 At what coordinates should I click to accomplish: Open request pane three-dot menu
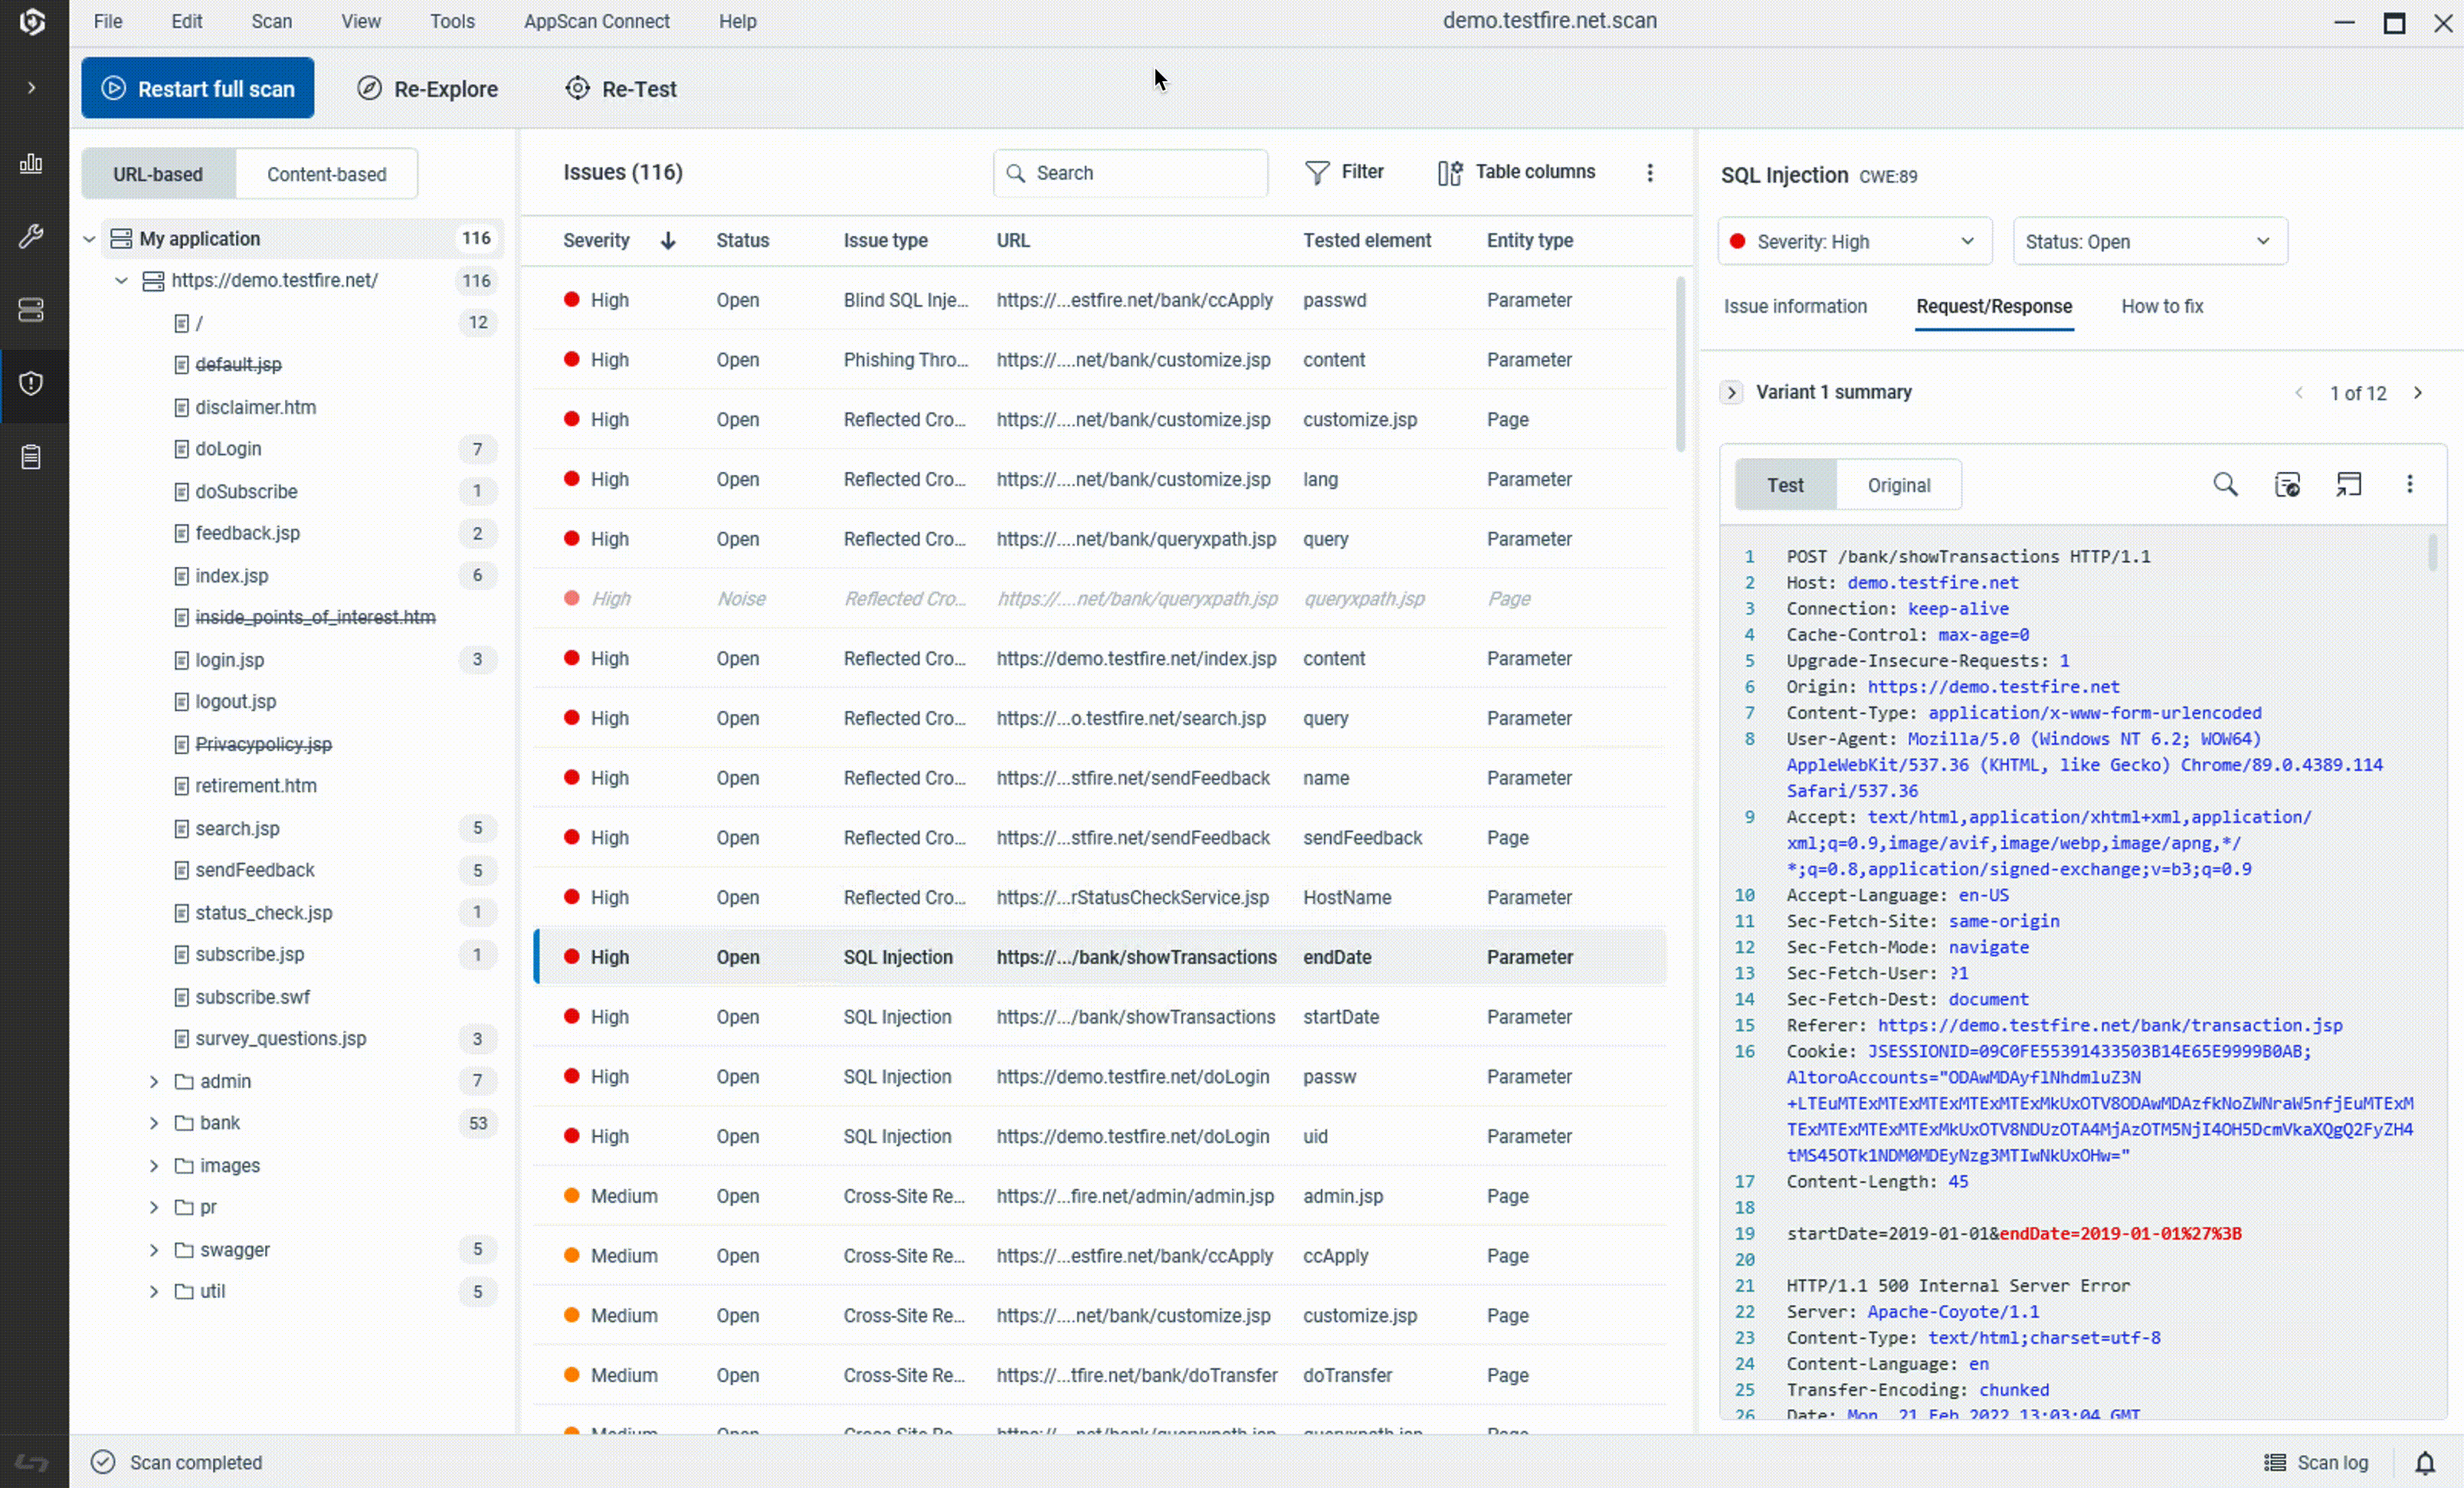2410,485
